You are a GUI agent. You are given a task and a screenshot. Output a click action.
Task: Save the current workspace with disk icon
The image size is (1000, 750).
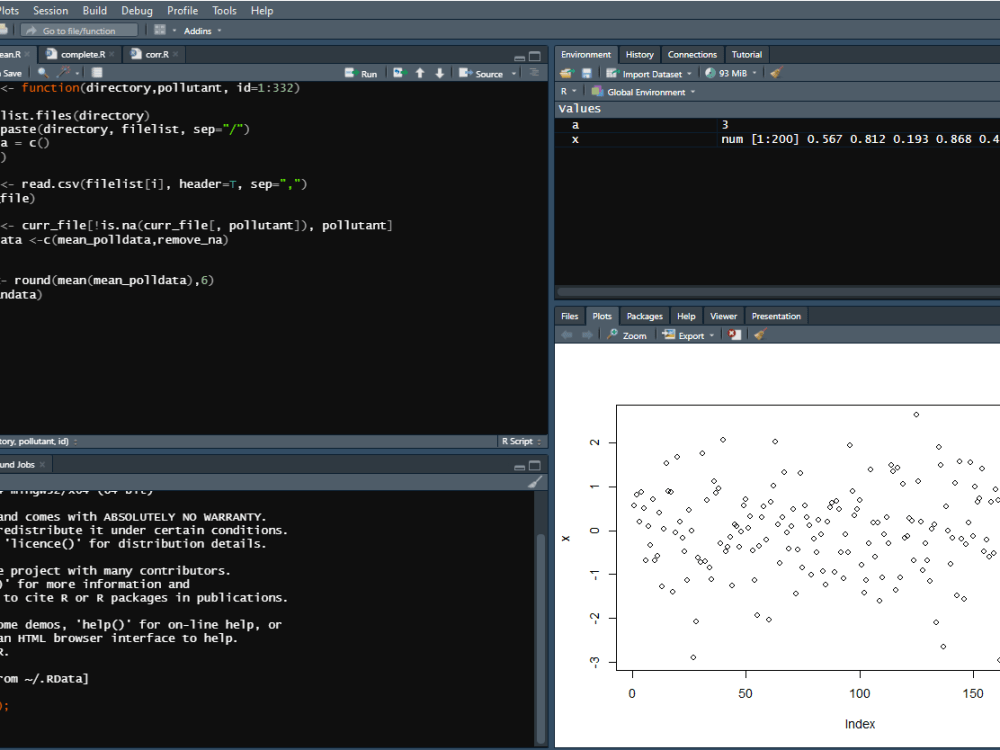click(585, 73)
